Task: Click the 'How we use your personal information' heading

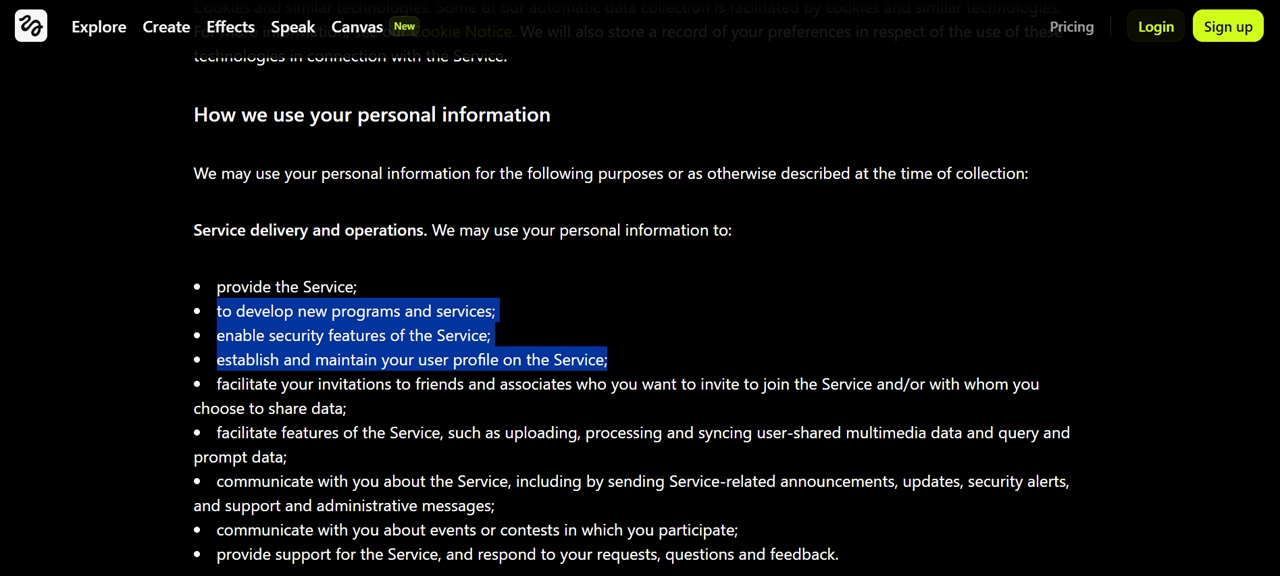Action: coord(372,115)
